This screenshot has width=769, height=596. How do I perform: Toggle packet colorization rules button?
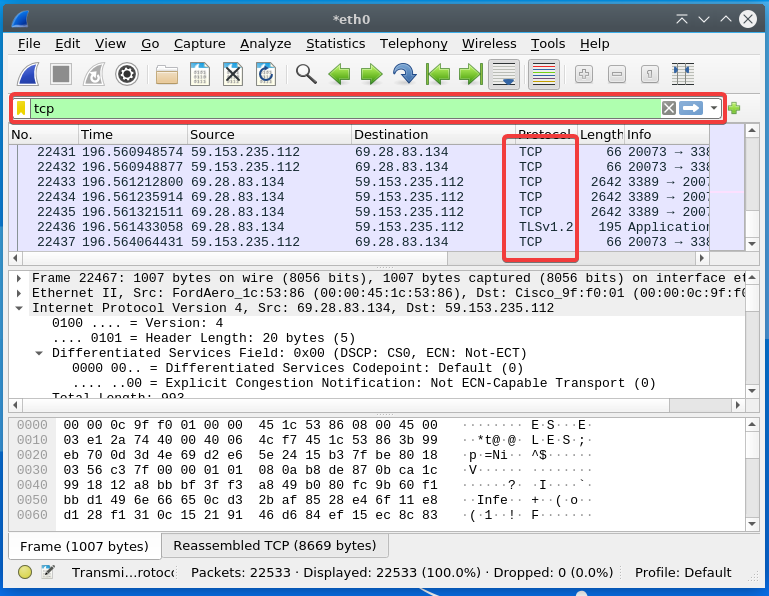544,75
